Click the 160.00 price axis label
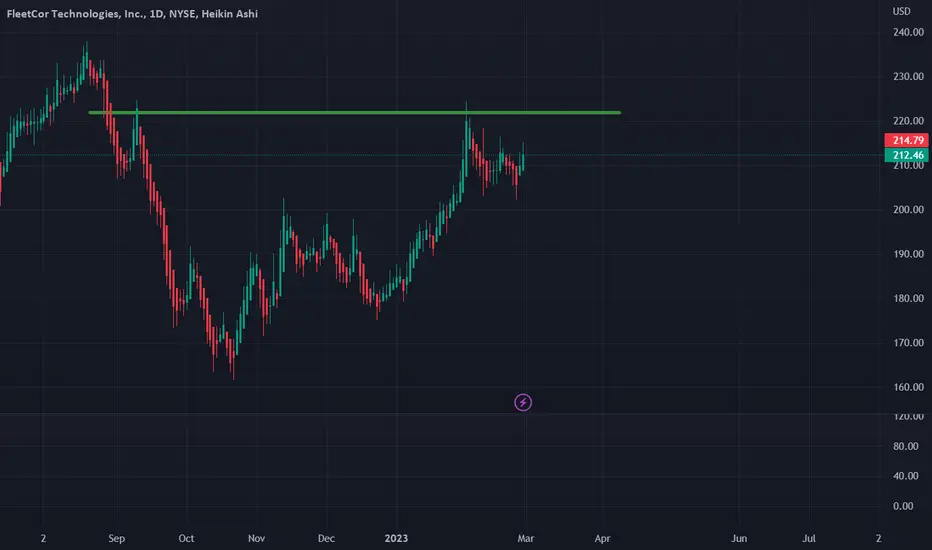The width and height of the screenshot is (932, 550). coord(908,387)
